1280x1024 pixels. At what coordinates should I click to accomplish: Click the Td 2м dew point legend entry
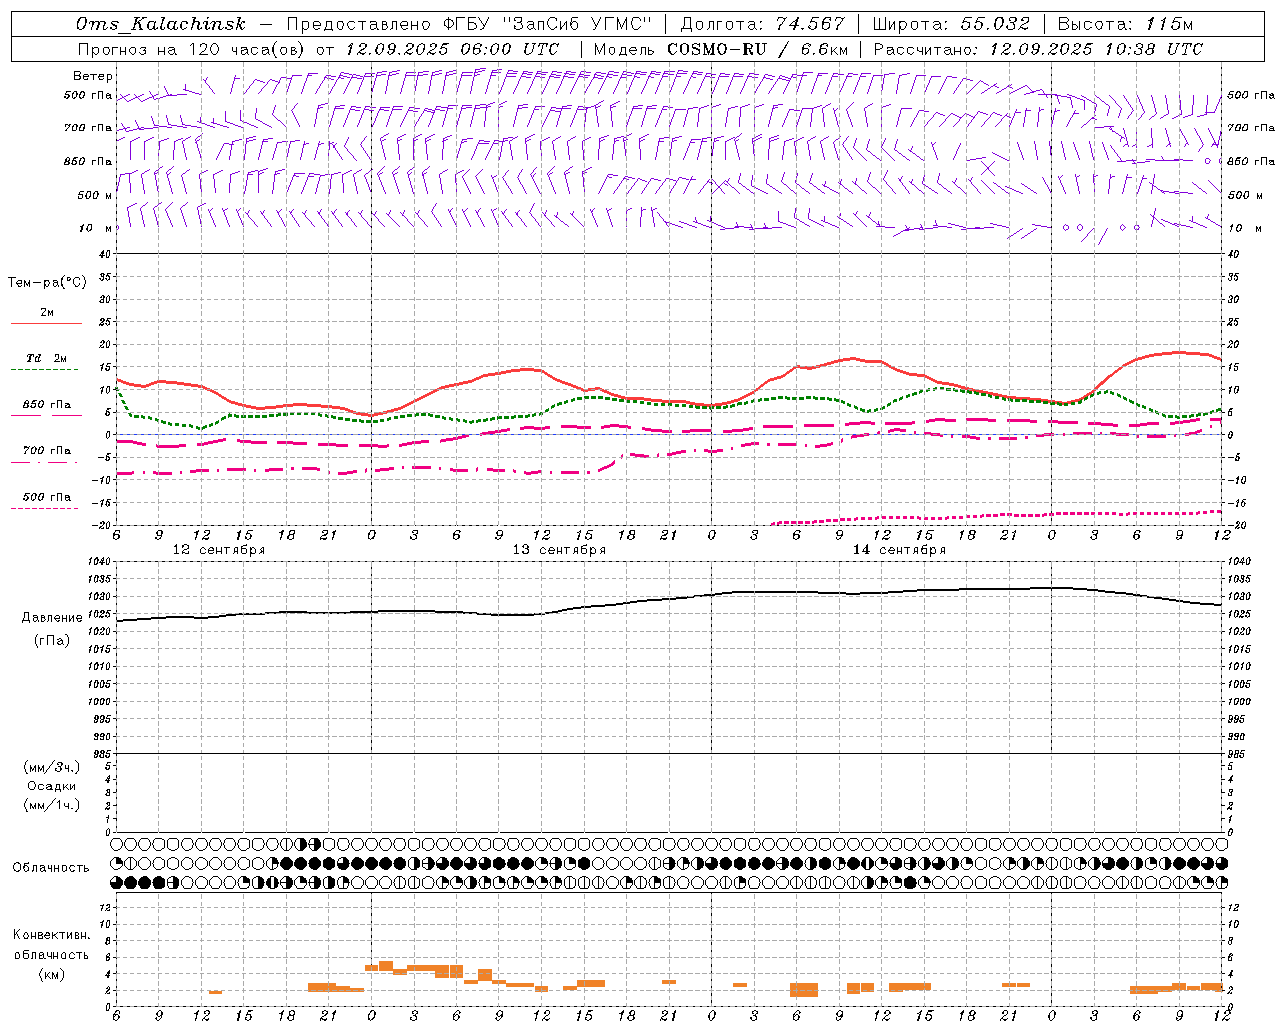(47, 358)
